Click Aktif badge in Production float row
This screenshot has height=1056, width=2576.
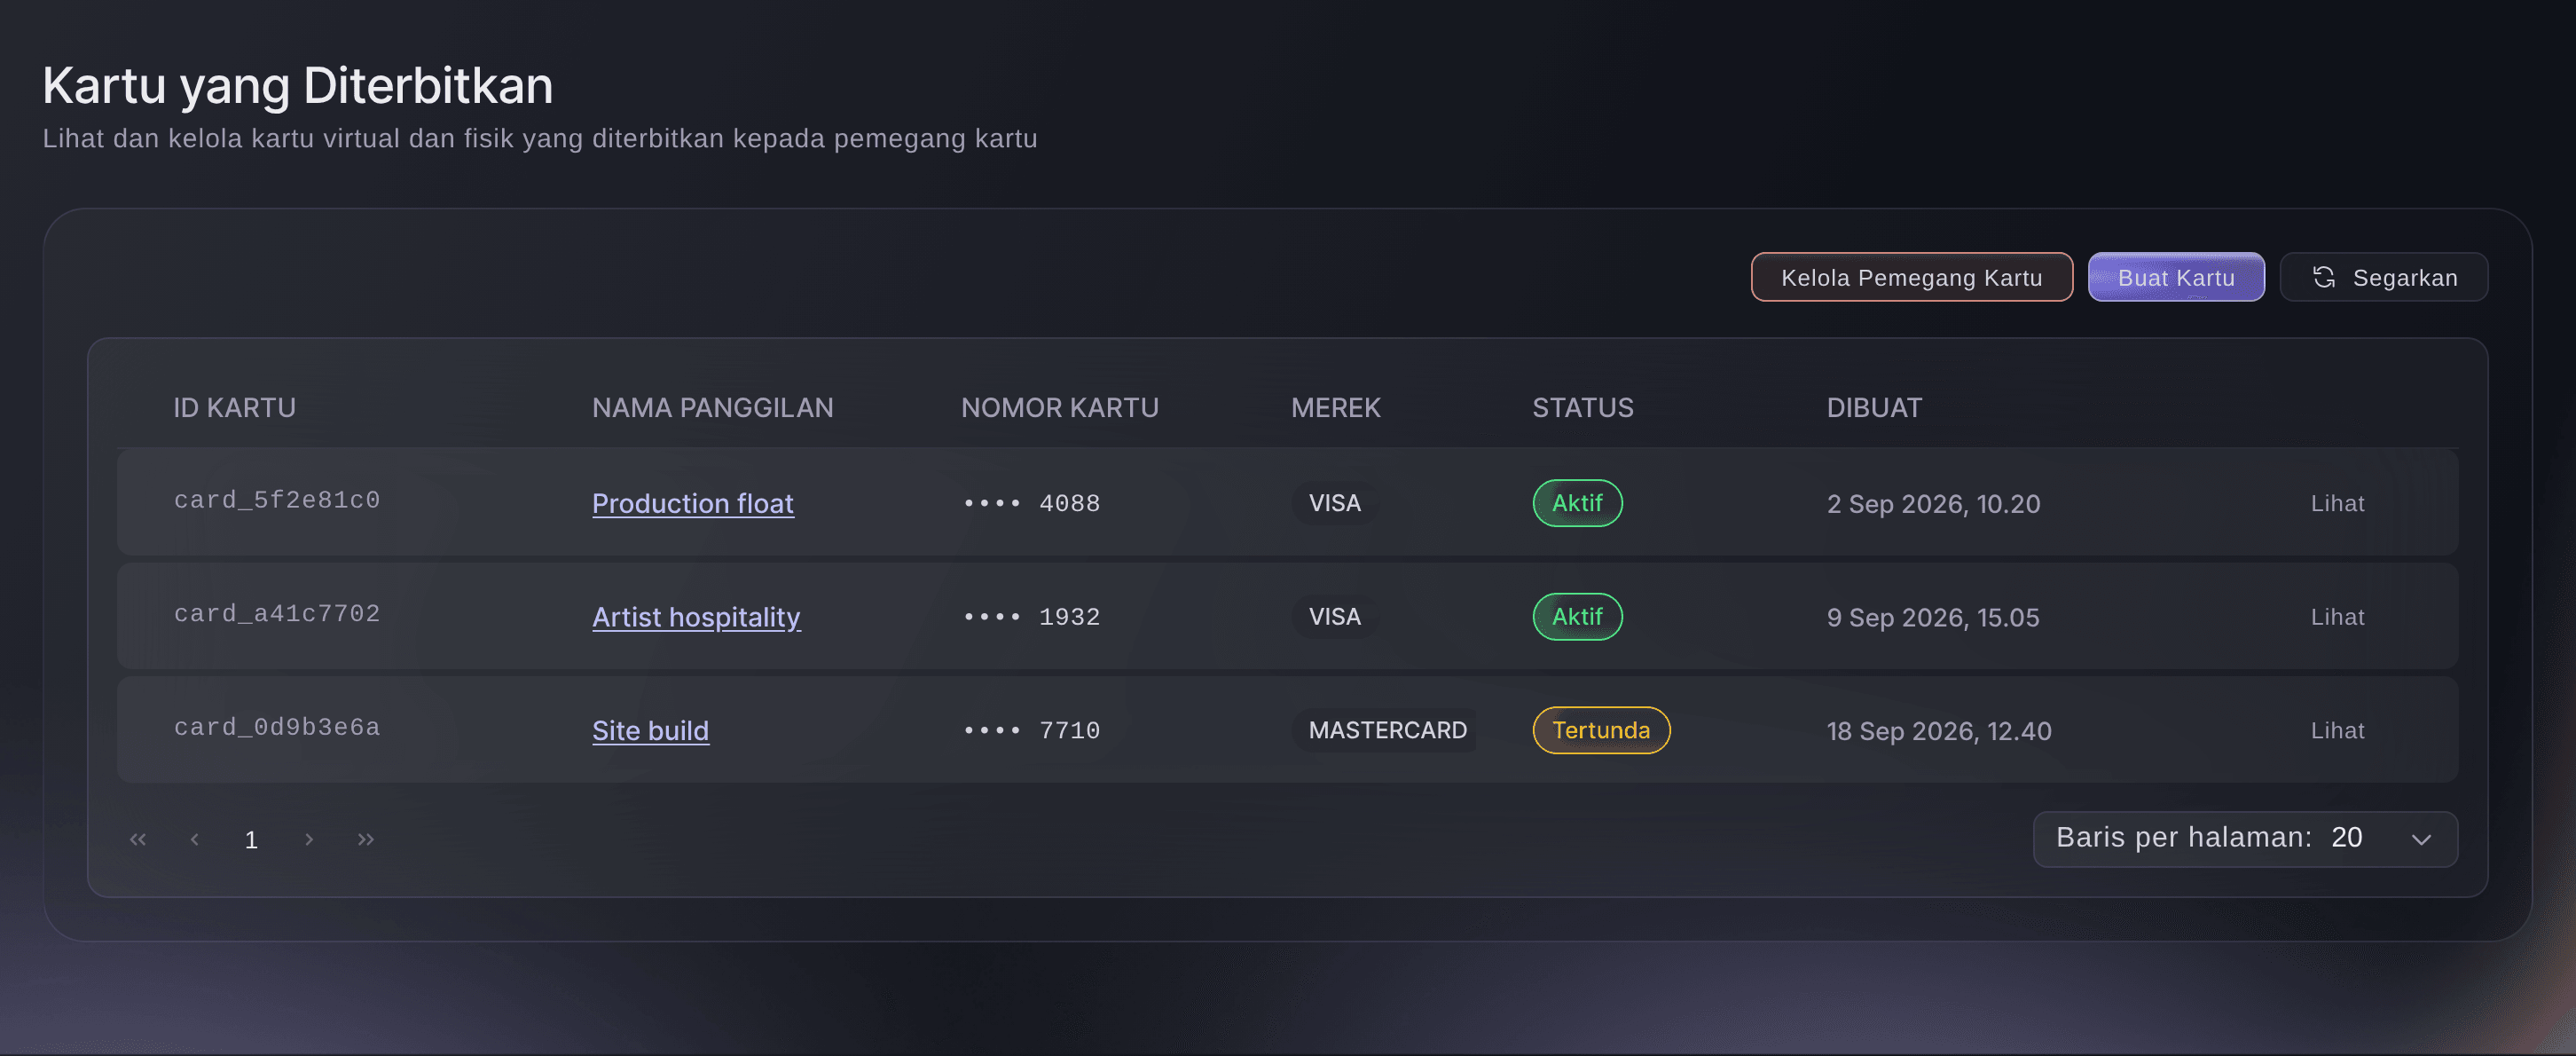tap(1577, 503)
